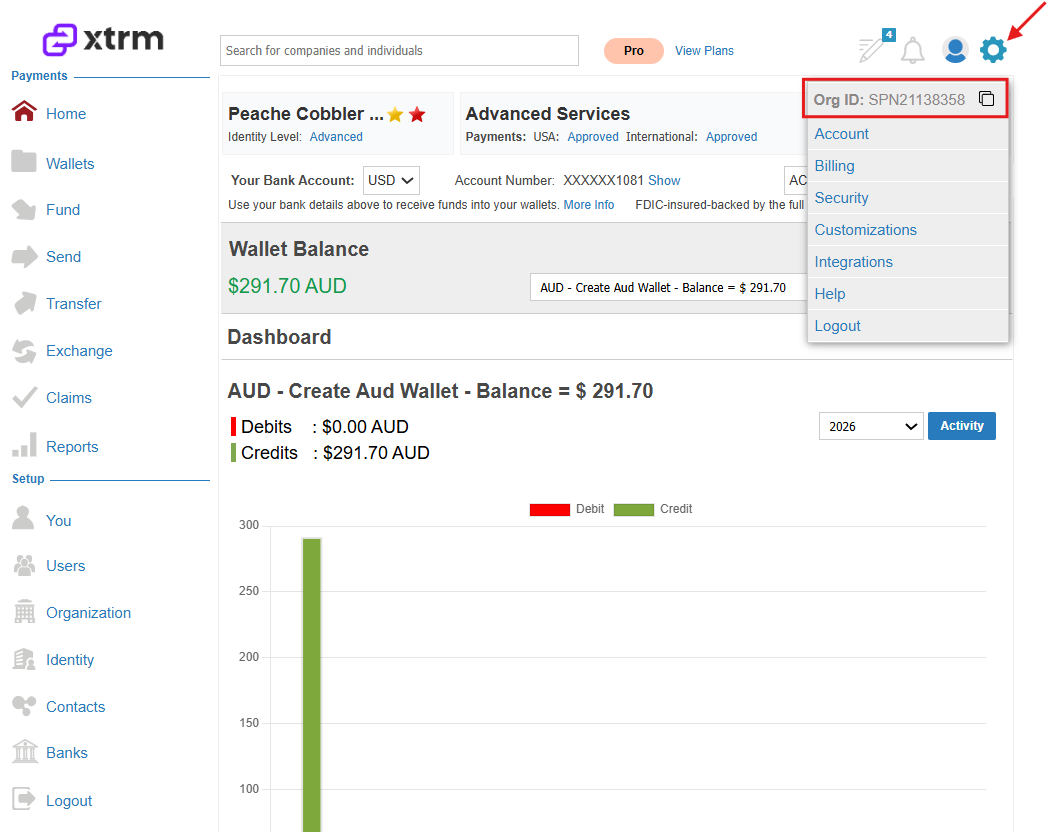Click Show next to account number
The width and height of the screenshot is (1047, 832).
pyautogui.click(x=664, y=180)
